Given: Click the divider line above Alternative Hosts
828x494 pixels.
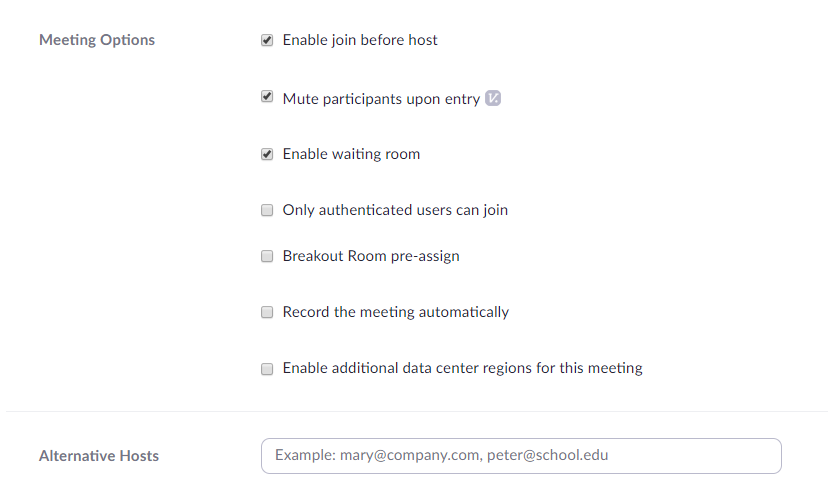Looking at the screenshot, I should (417, 411).
